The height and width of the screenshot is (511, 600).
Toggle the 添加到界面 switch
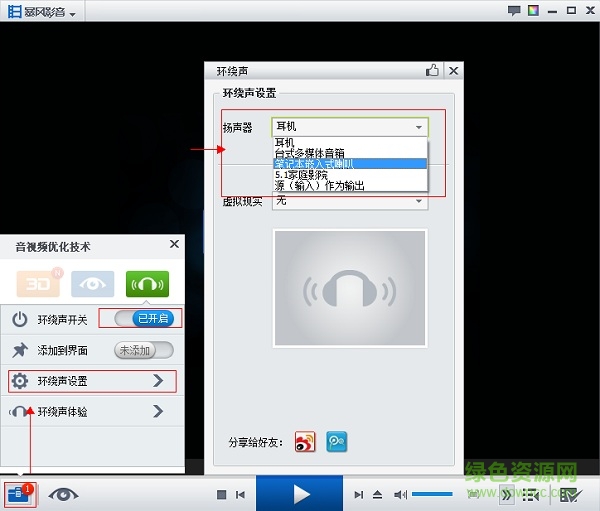(x=144, y=350)
